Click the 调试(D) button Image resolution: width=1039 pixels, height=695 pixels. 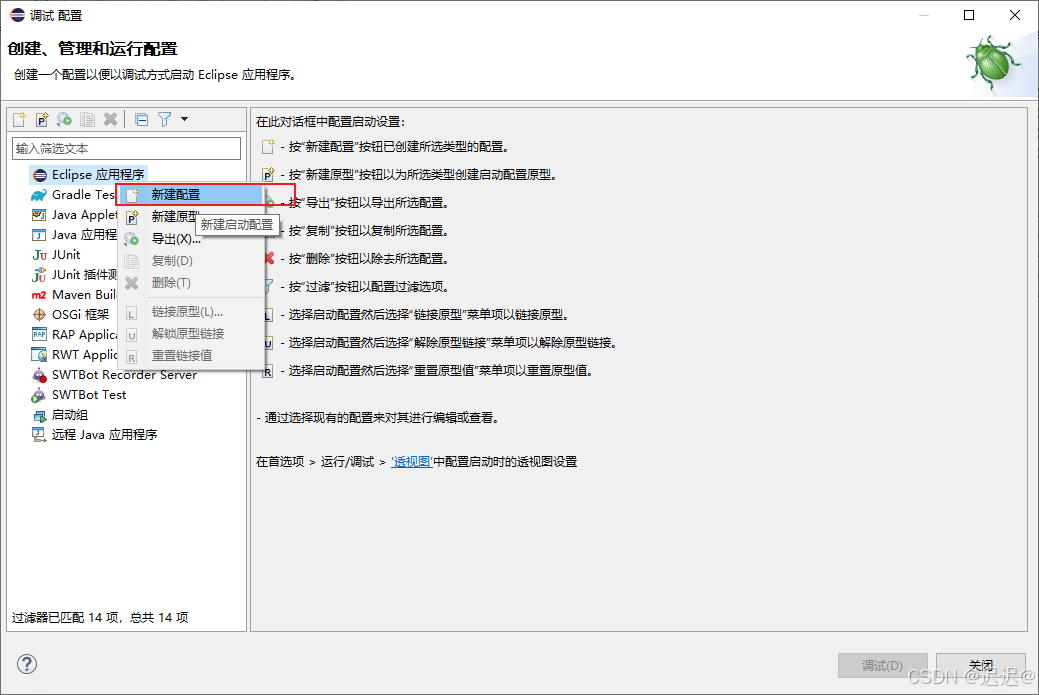882,665
